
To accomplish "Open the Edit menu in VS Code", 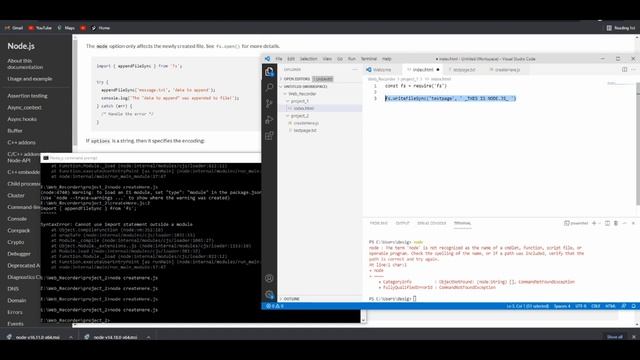I will (291, 59).
